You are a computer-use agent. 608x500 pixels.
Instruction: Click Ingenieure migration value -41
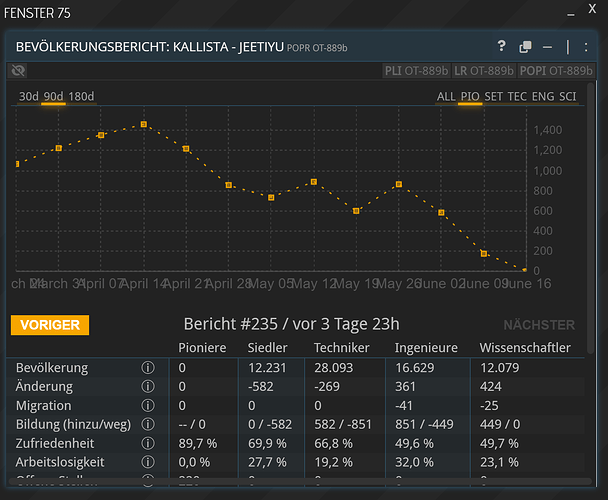coord(404,405)
